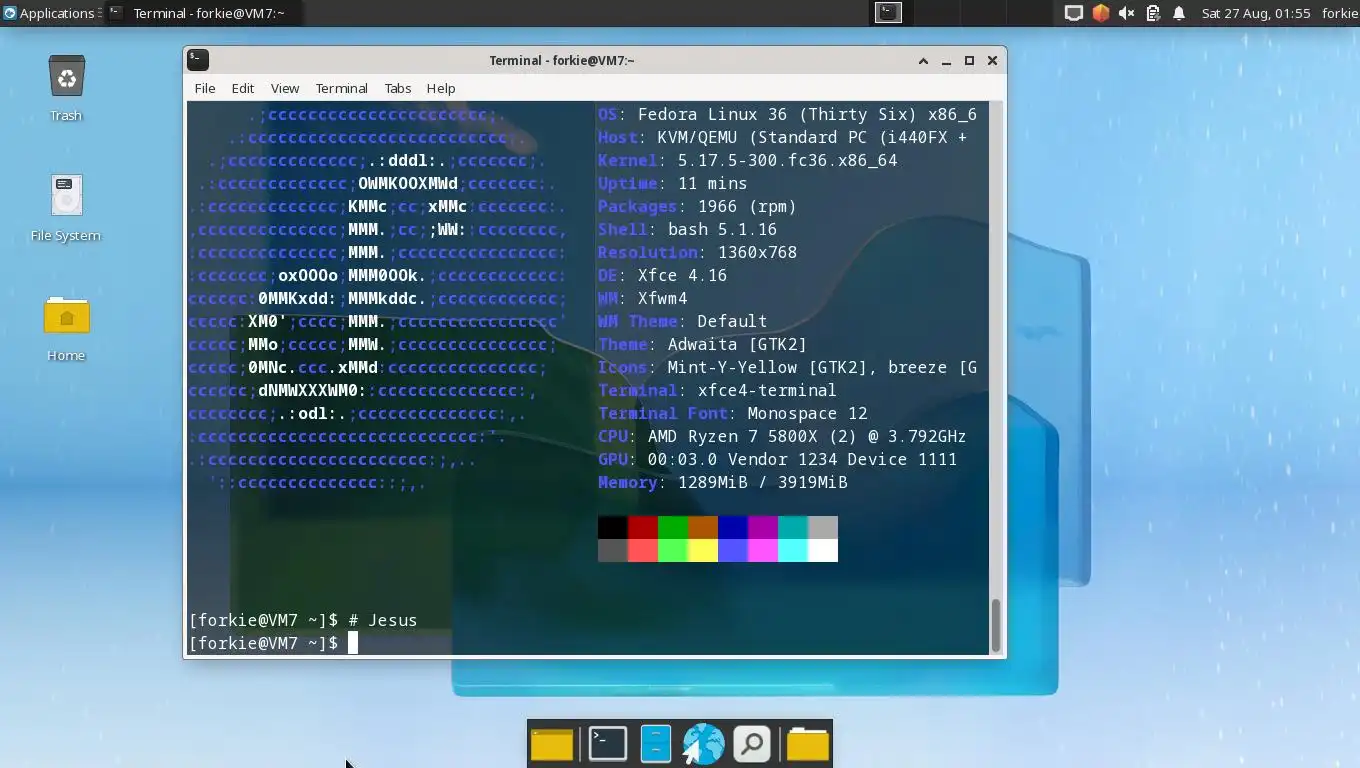Open the rightmost yellow folder in dock
This screenshot has height=768, width=1360.
click(x=807, y=744)
